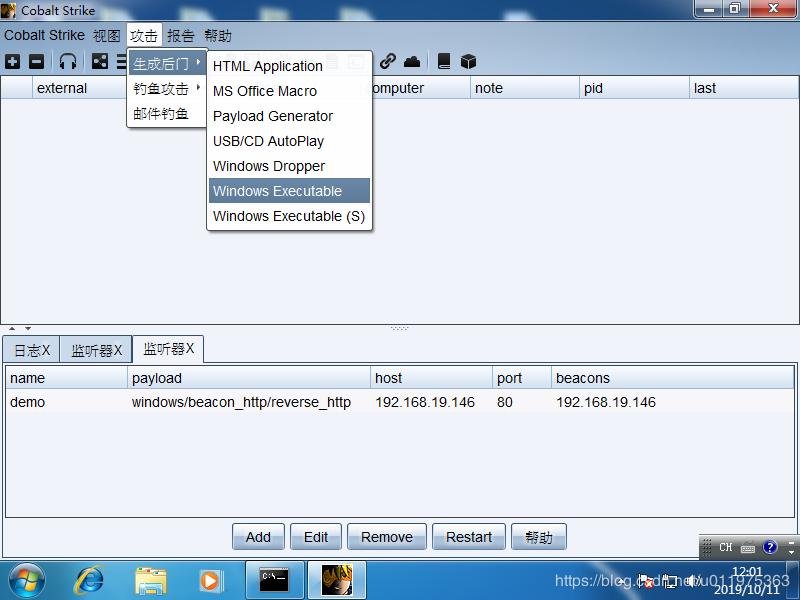The width and height of the screenshot is (800, 600).
Task: Open listeners via the headphones icon
Action: tap(68, 62)
